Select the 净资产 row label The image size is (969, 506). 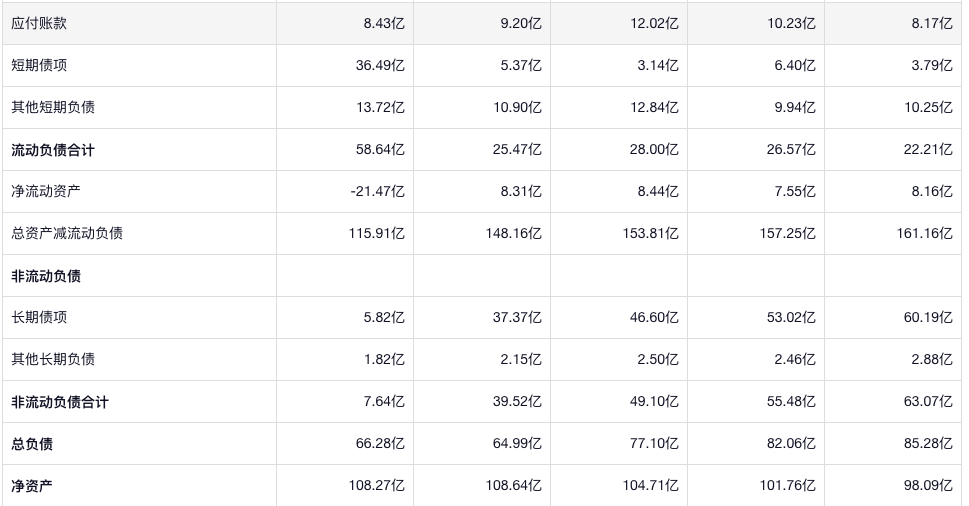click(32, 486)
